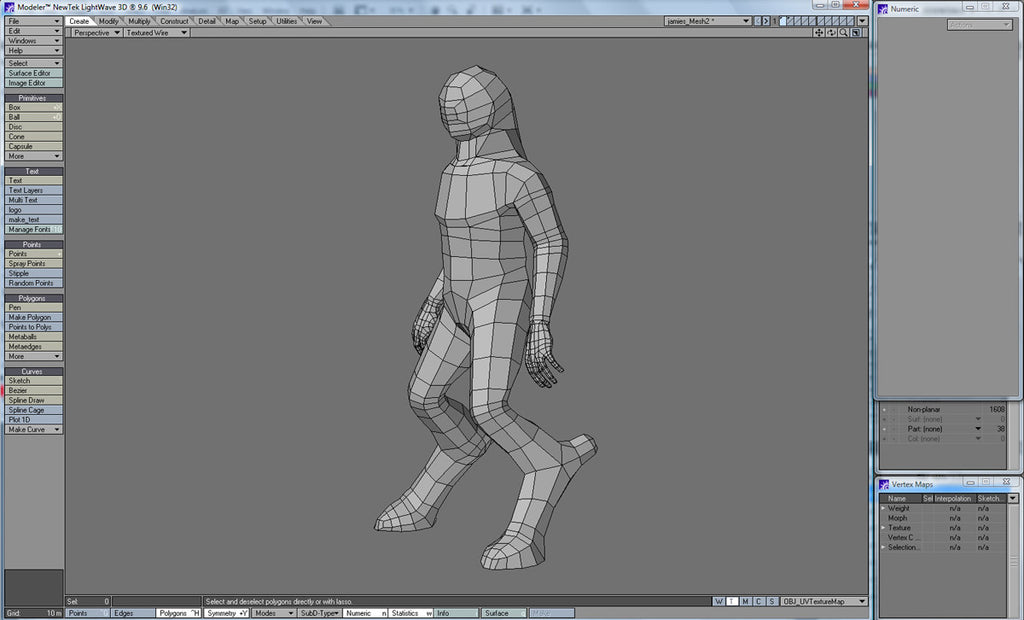1024x620 pixels.
Task: Open the Perspective viewport dropdown
Action: click(95, 32)
